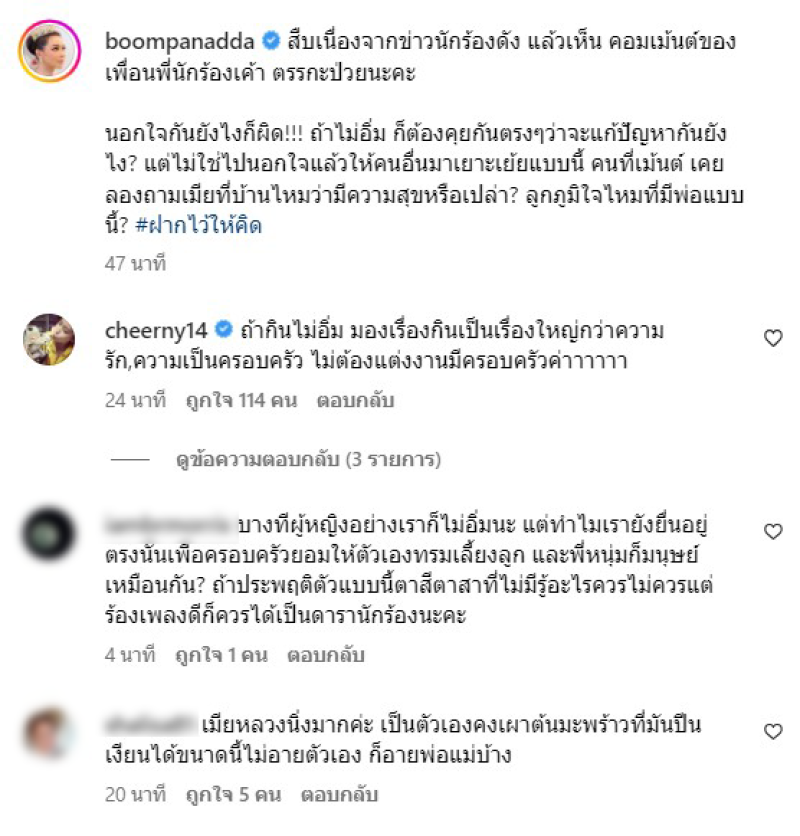Like the last comment with heart icon
This screenshot has height=836, width=800.
pos(773,731)
